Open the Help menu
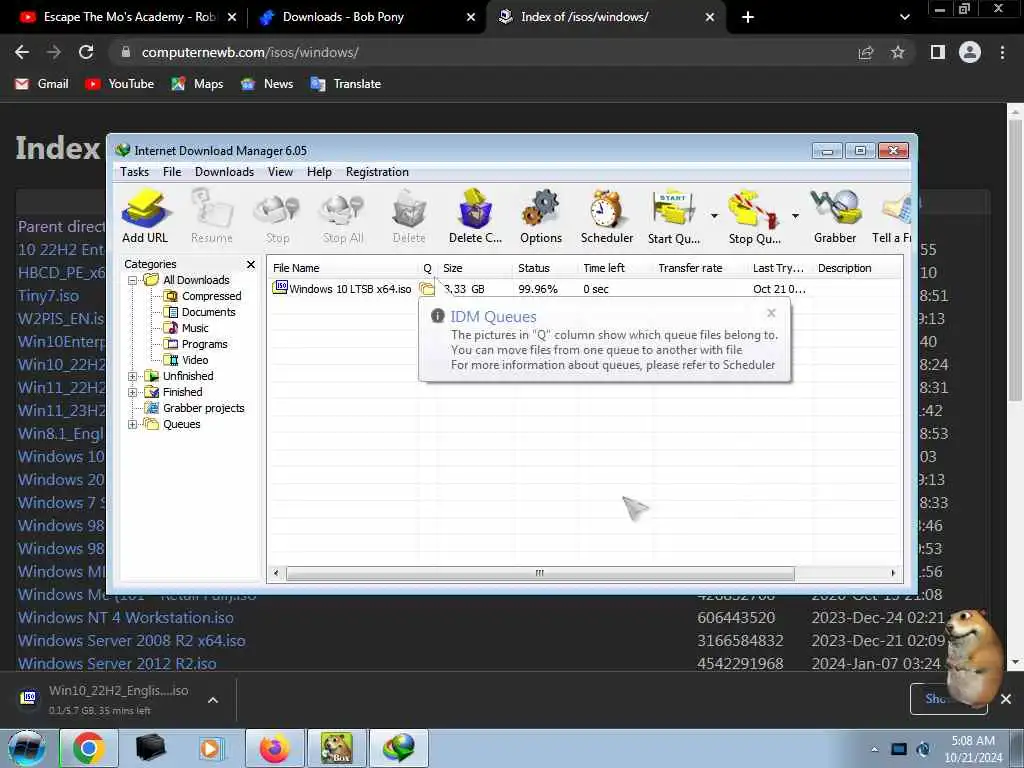 click(319, 172)
